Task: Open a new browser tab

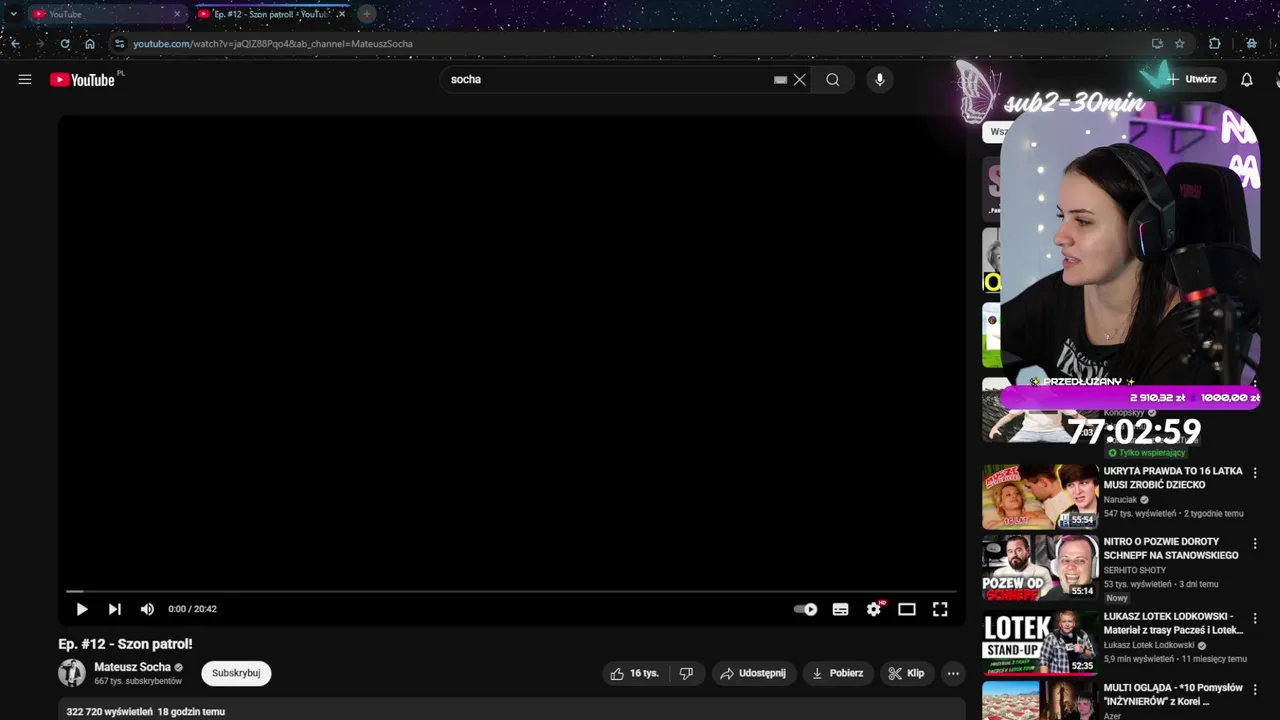Action: click(x=367, y=14)
